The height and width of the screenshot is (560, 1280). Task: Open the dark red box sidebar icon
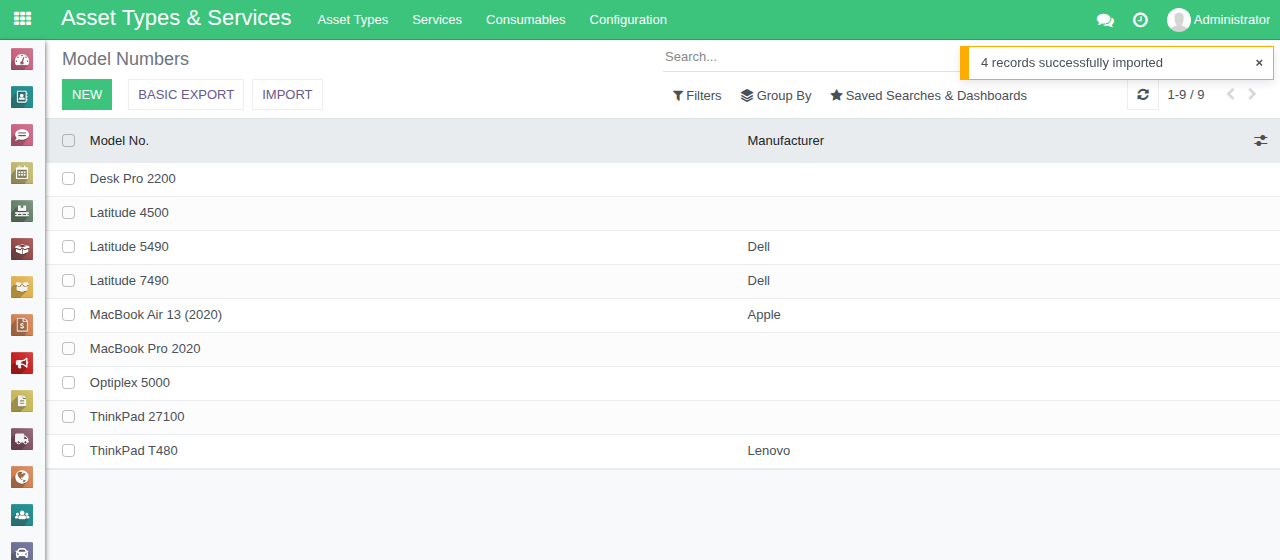tap(22, 249)
